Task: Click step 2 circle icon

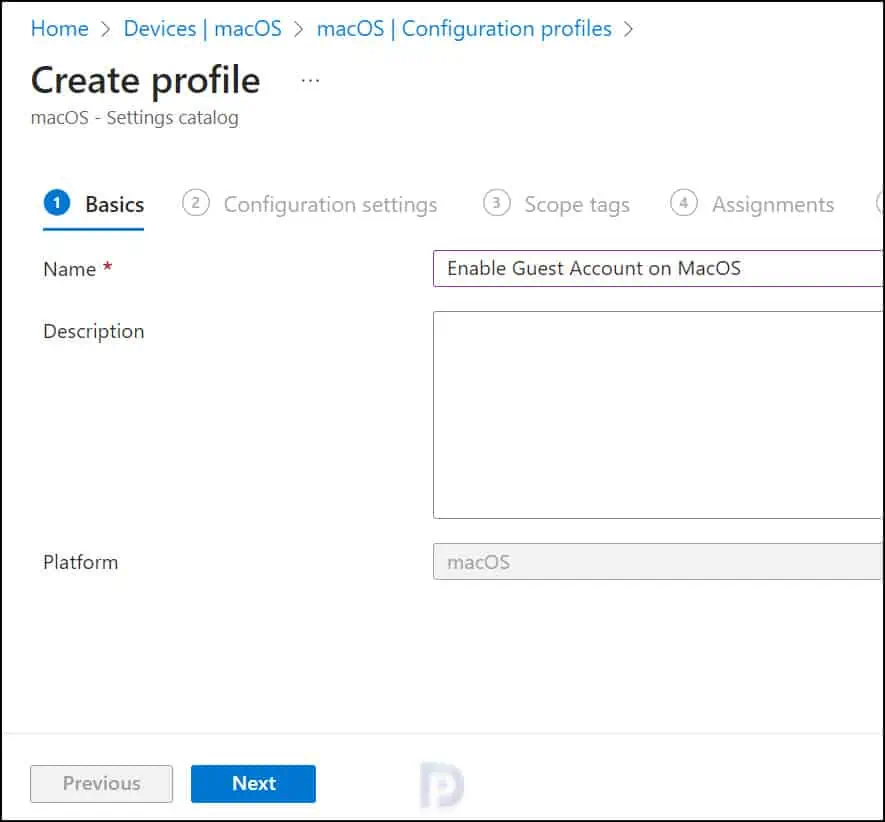Action: [x=196, y=203]
